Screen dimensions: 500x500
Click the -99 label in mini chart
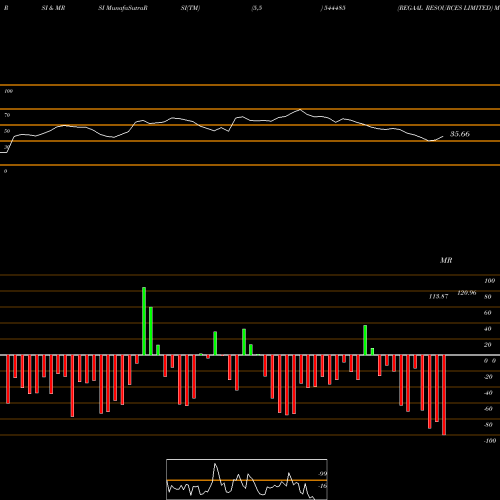pos(322,474)
